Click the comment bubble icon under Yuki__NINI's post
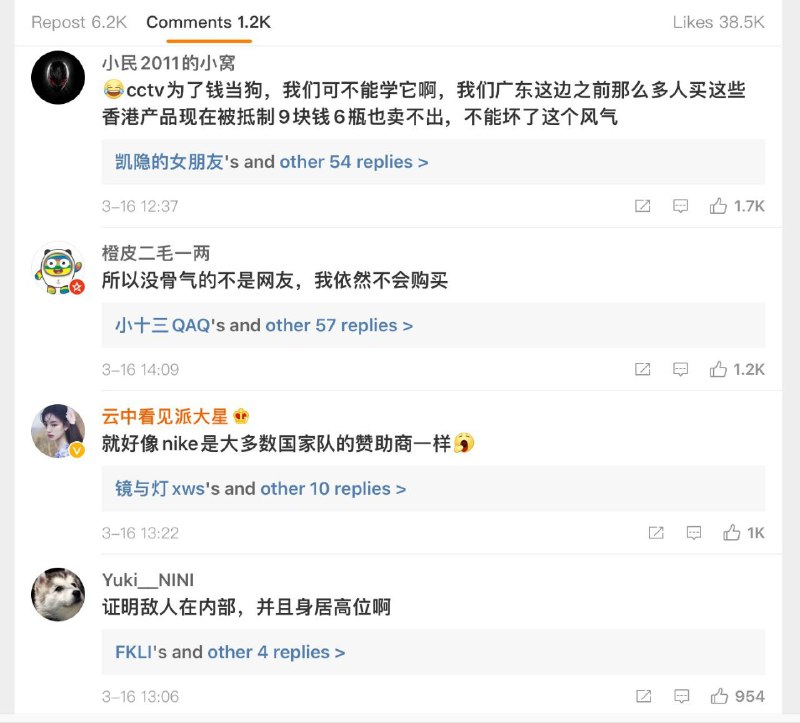Viewport: 800px width, 723px height. (x=681, y=695)
